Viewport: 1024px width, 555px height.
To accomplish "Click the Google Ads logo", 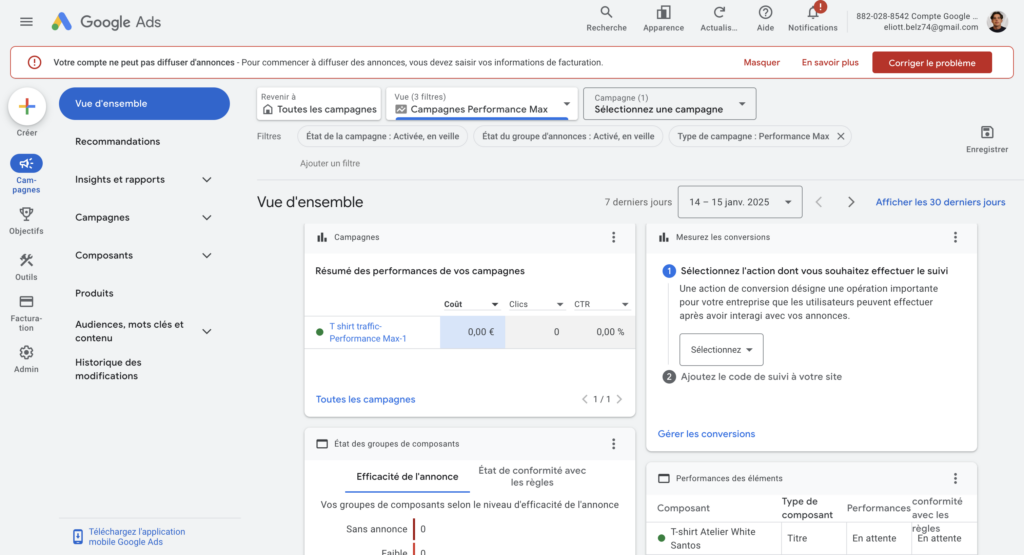I will [x=106, y=22].
